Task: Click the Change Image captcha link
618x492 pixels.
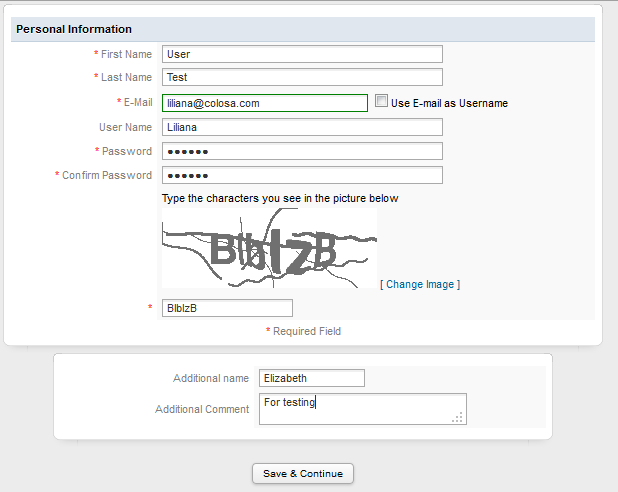Action: pyautogui.click(x=420, y=284)
